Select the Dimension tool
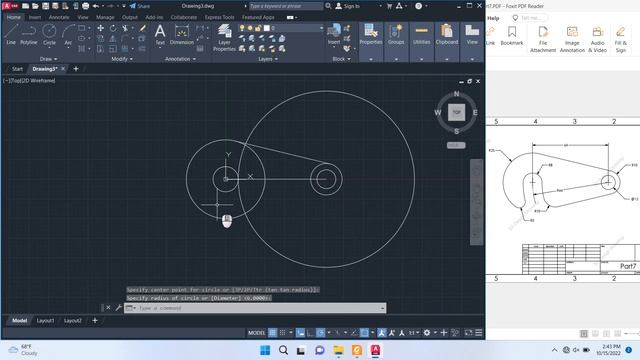This screenshot has height=360, width=640. (182, 34)
